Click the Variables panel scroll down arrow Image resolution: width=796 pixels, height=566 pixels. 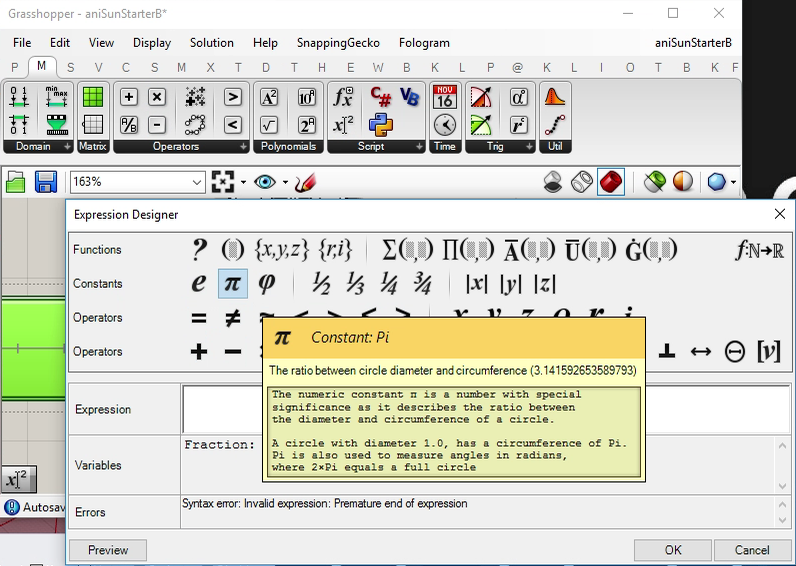click(x=782, y=486)
